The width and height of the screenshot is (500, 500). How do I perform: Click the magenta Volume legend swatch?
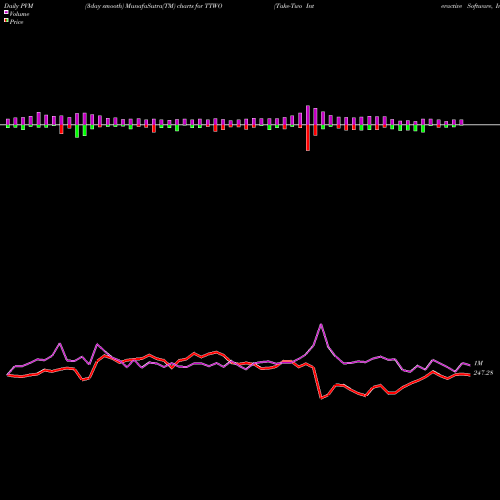tap(6, 12)
